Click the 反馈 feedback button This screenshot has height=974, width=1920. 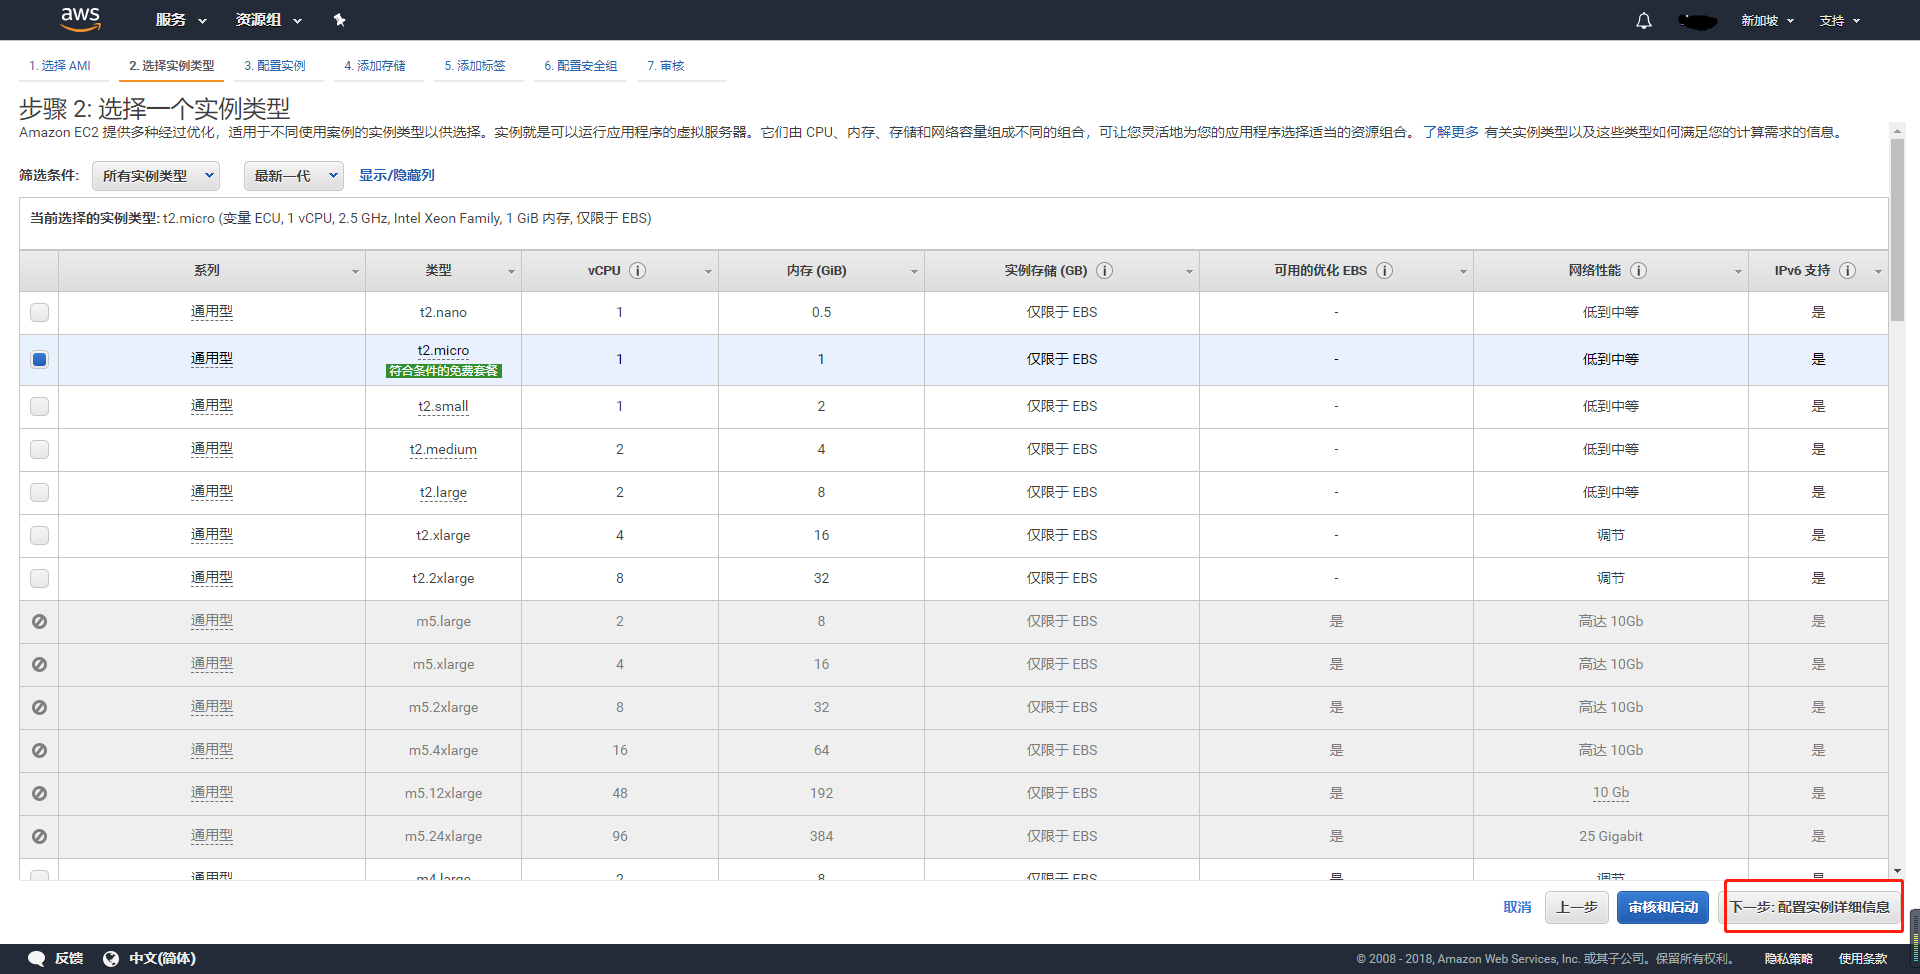[69, 958]
